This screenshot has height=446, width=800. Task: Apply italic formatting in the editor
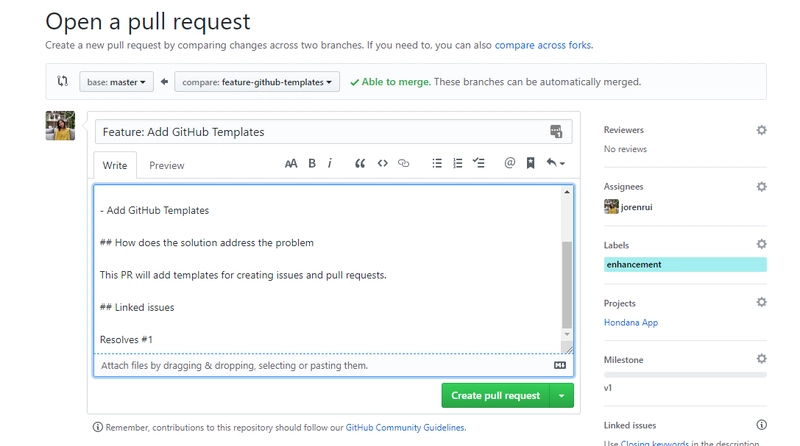click(x=330, y=164)
